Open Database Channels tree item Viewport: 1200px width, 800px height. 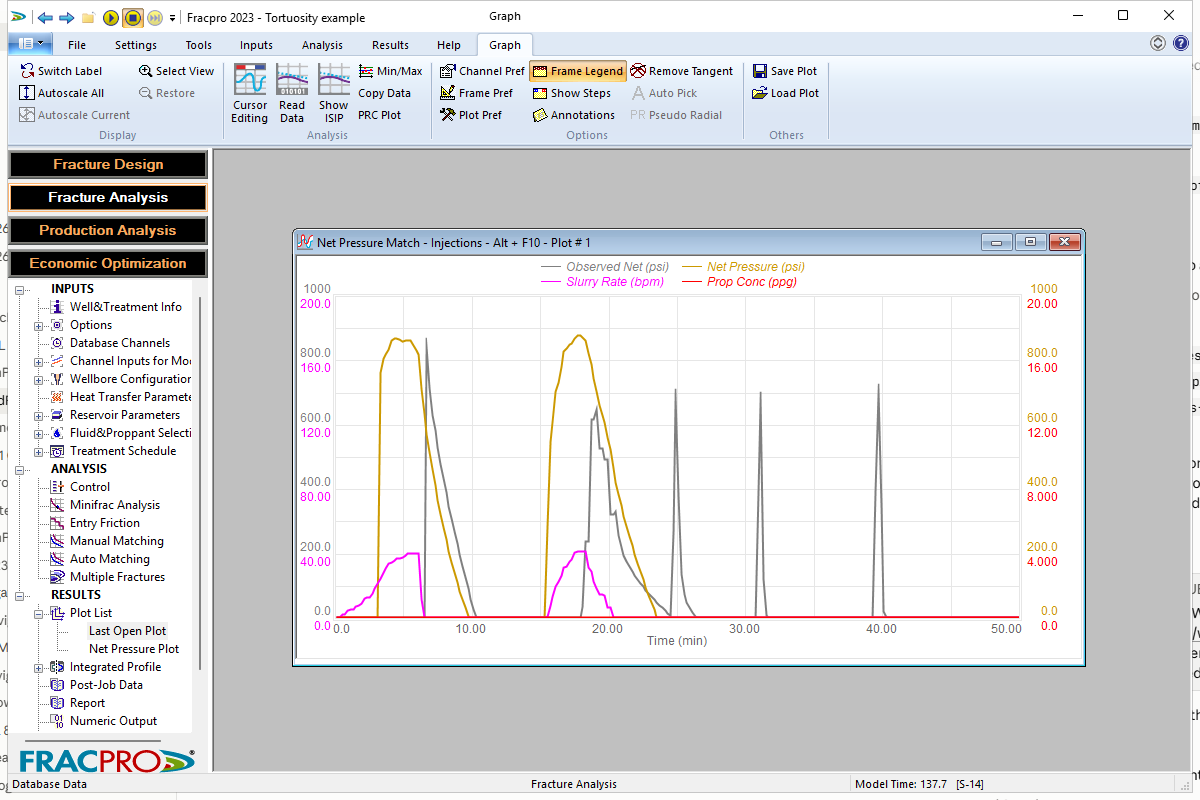click(120, 343)
